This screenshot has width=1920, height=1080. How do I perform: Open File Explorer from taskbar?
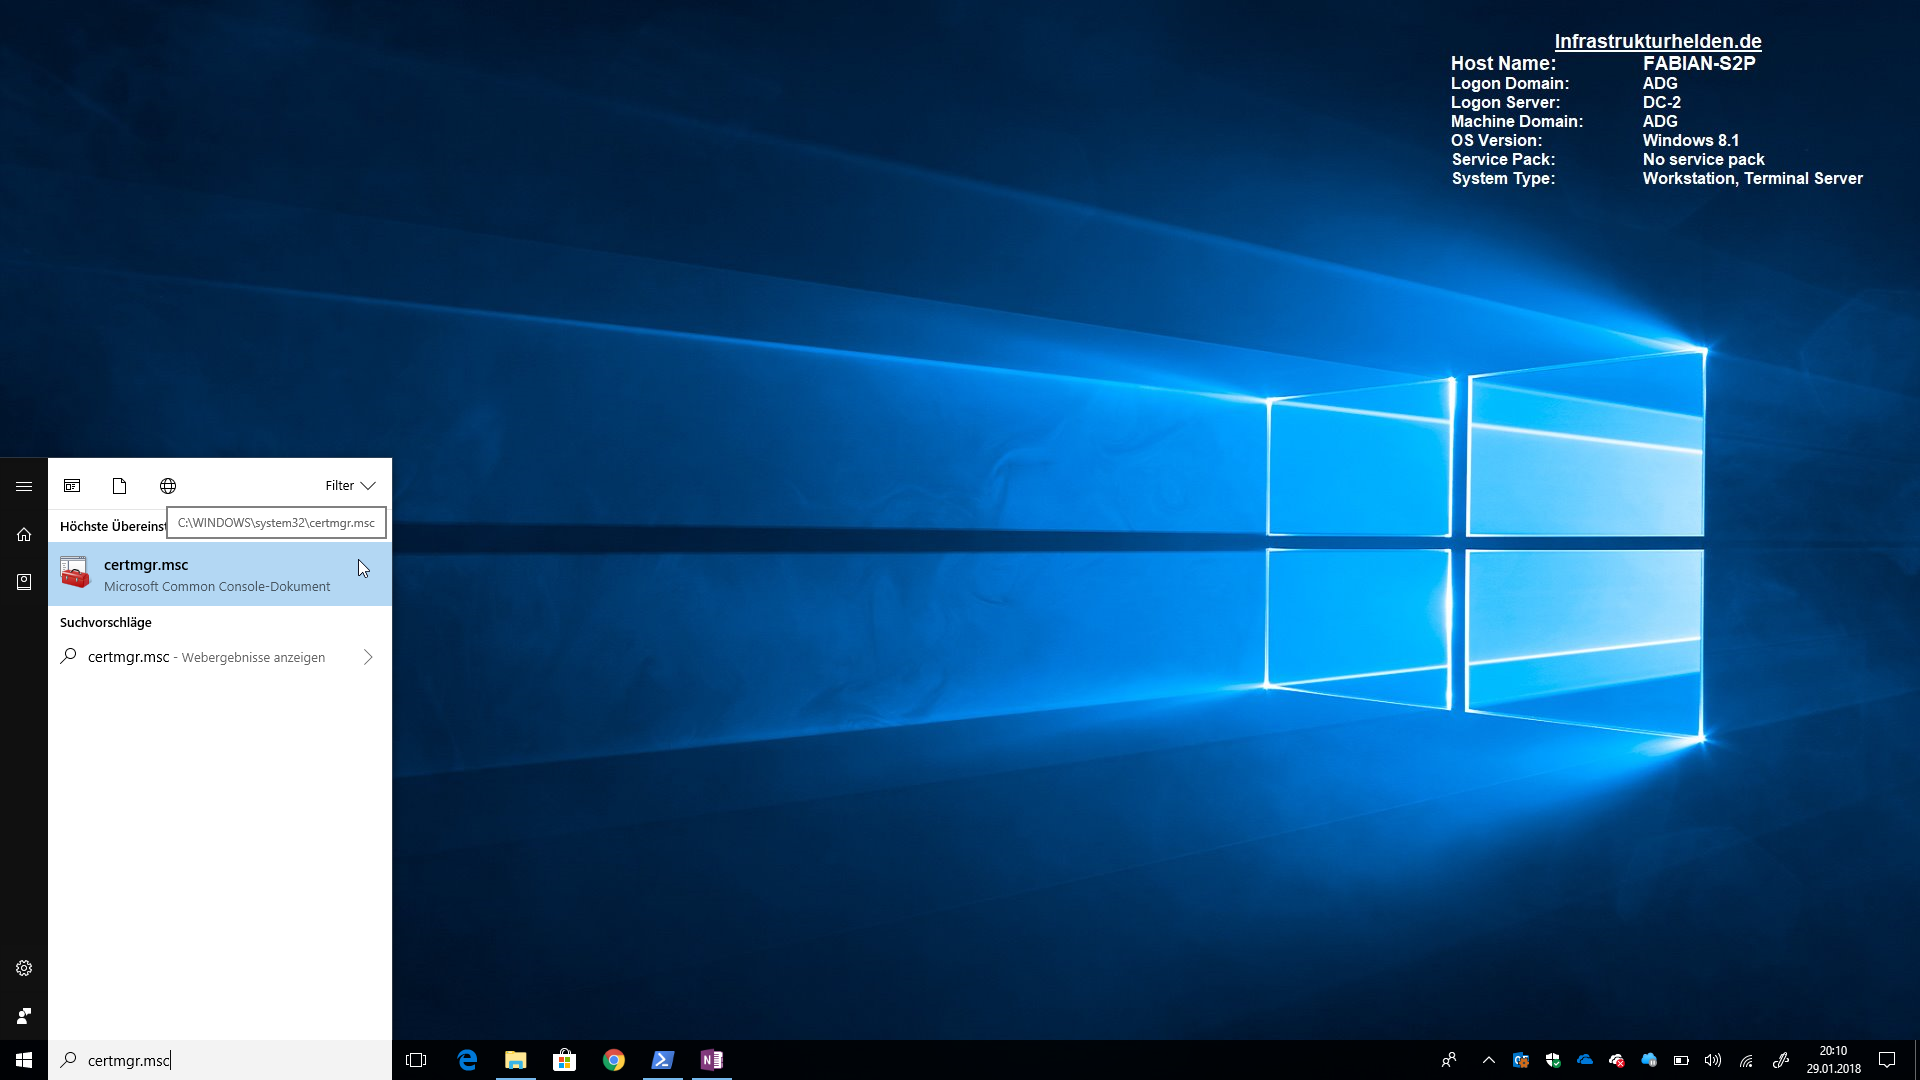[516, 1060]
